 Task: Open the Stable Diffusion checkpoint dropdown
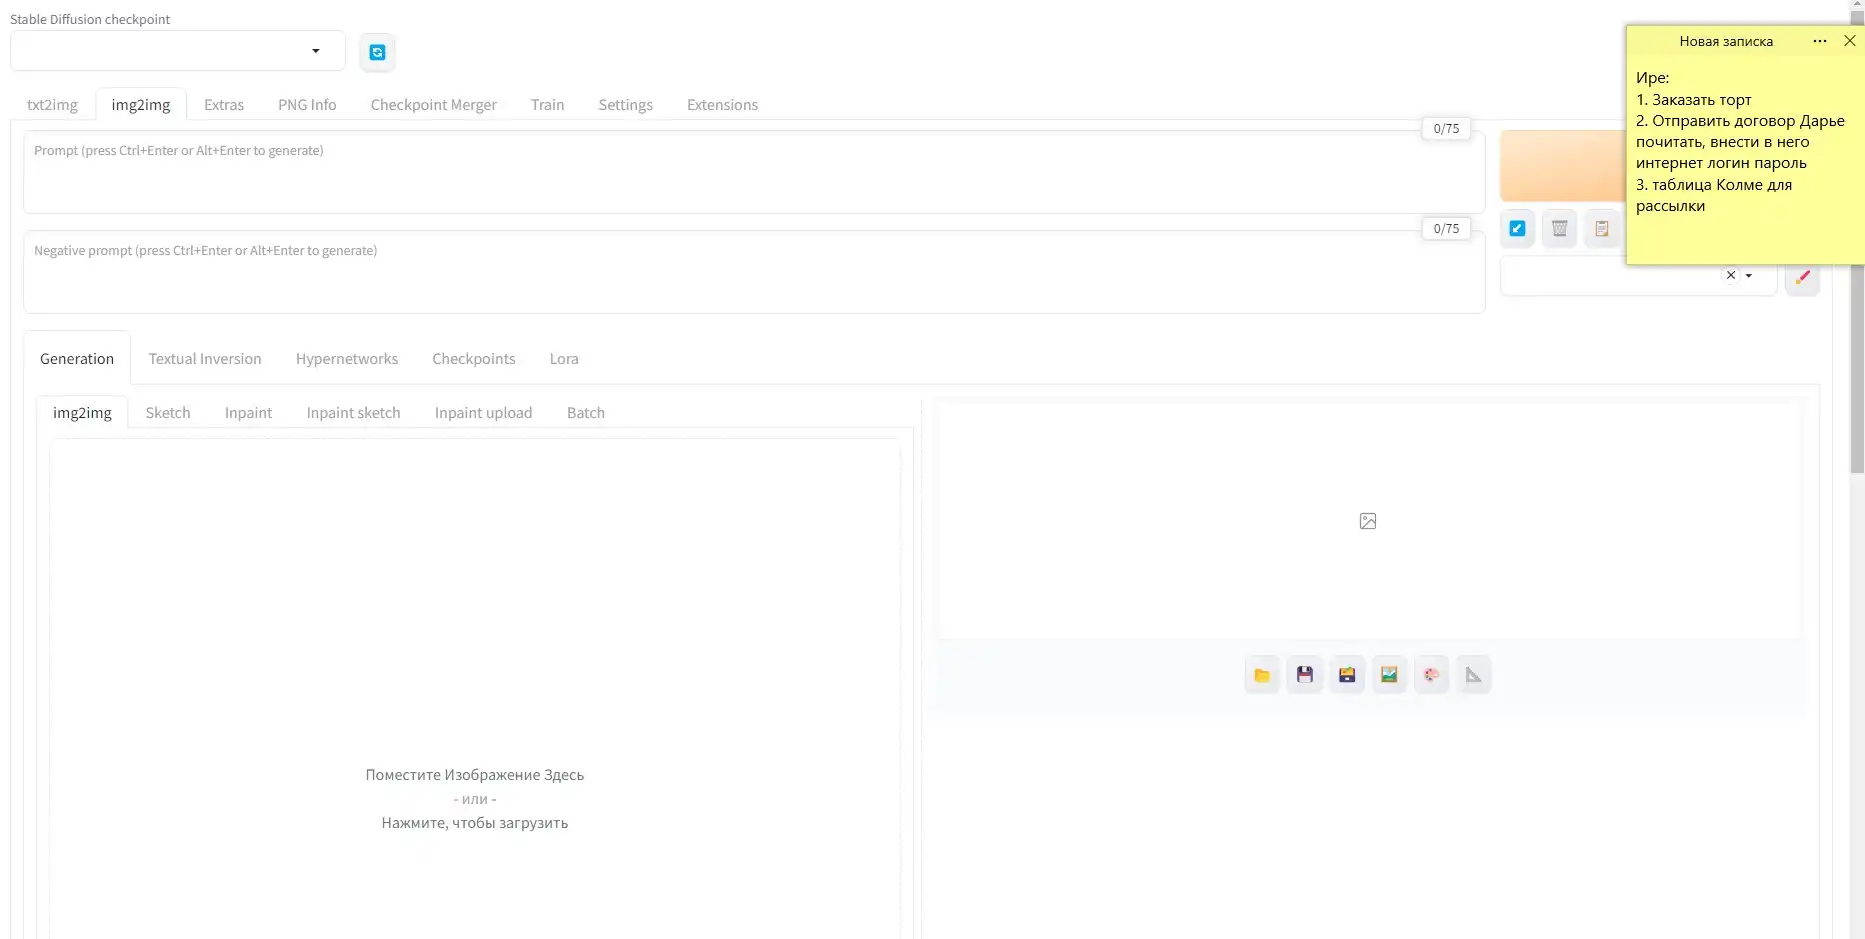178,51
